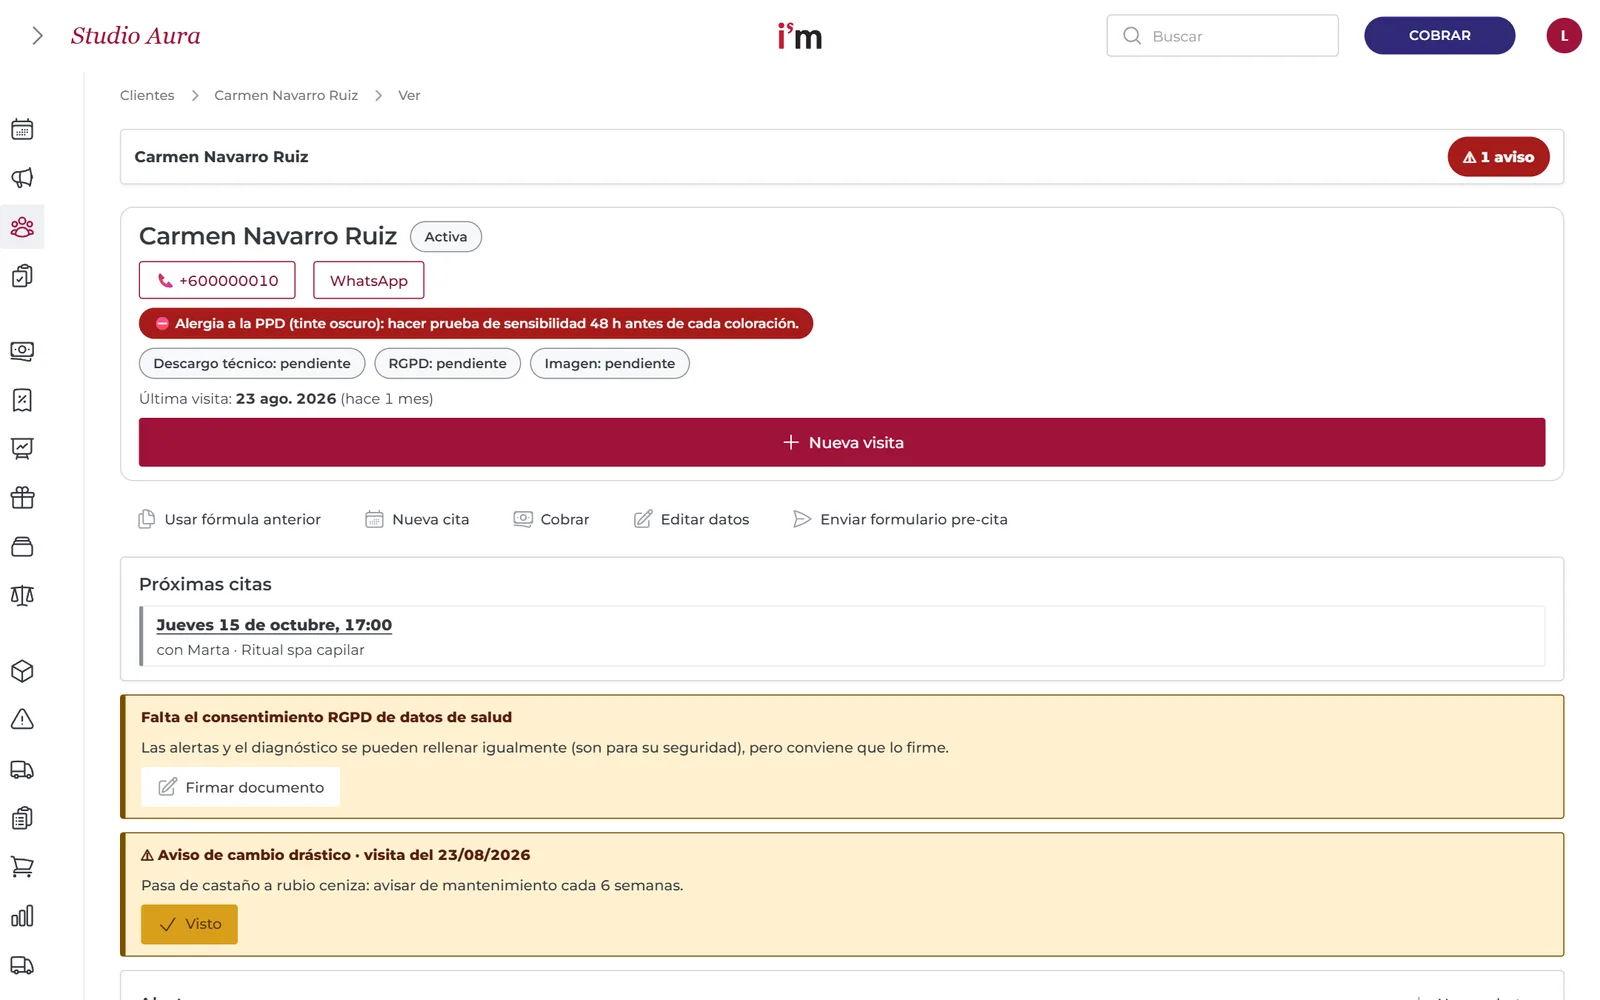Start a Nueva visita
1600x1000 pixels.
pos(842,442)
